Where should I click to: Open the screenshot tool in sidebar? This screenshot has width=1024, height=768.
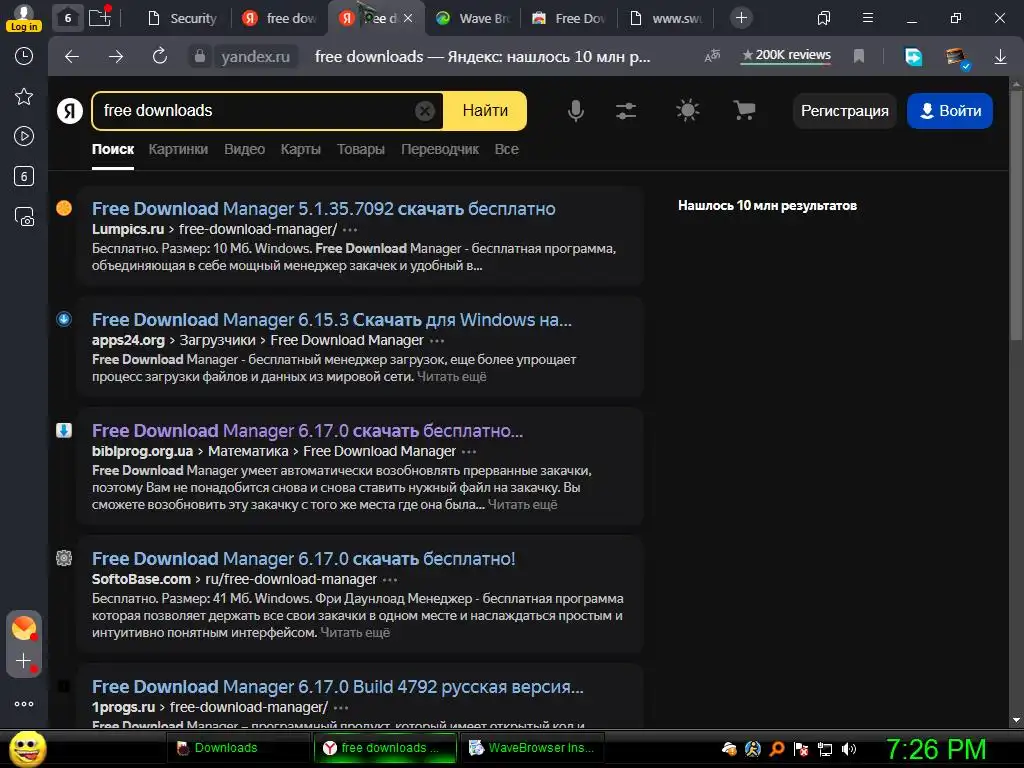[x=24, y=216]
